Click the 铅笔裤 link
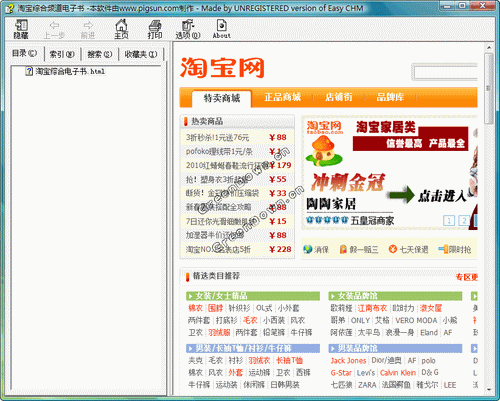This screenshot has height=401, width=500. 274,332
